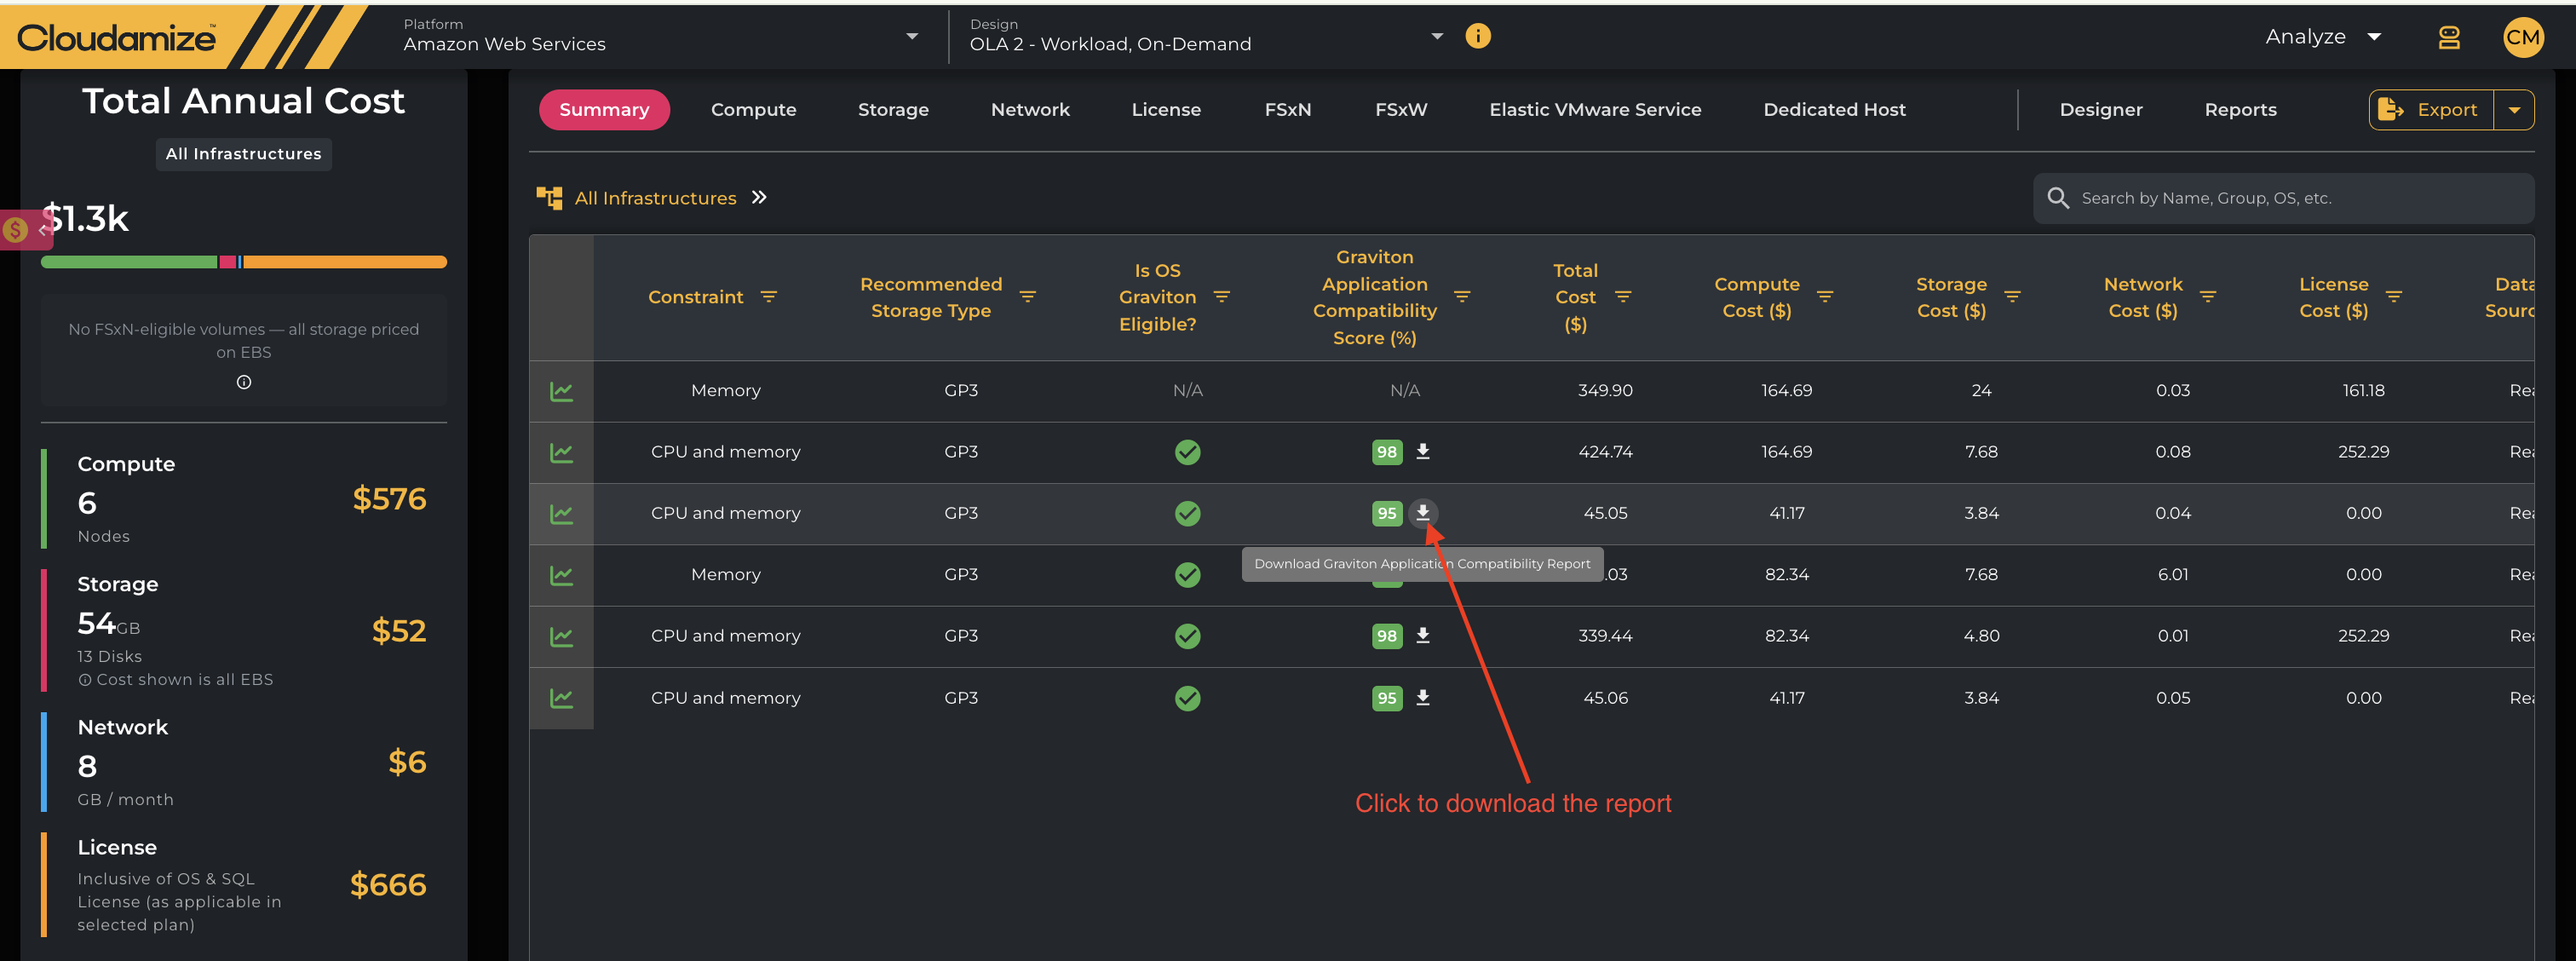Click green compute segment of cost bar
Image resolution: width=2576 pixels, height=961 pixels.
(x=129, y=262)
